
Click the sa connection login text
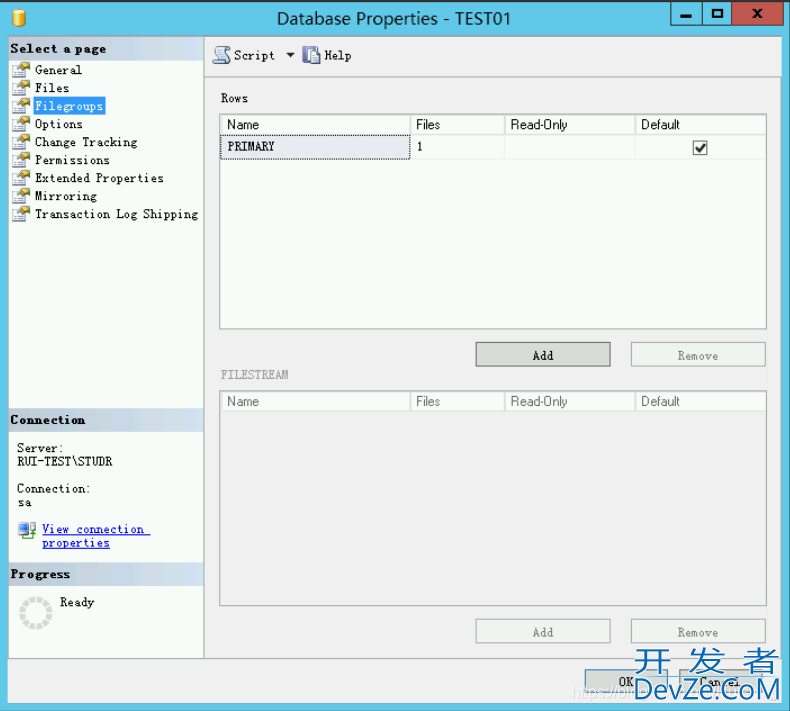point(24,502)
